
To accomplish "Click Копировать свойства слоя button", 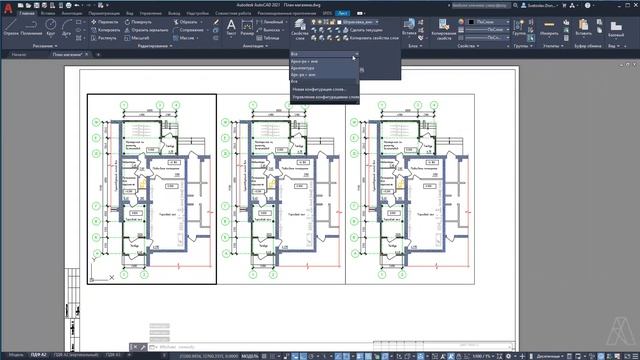I will [371, 38].
